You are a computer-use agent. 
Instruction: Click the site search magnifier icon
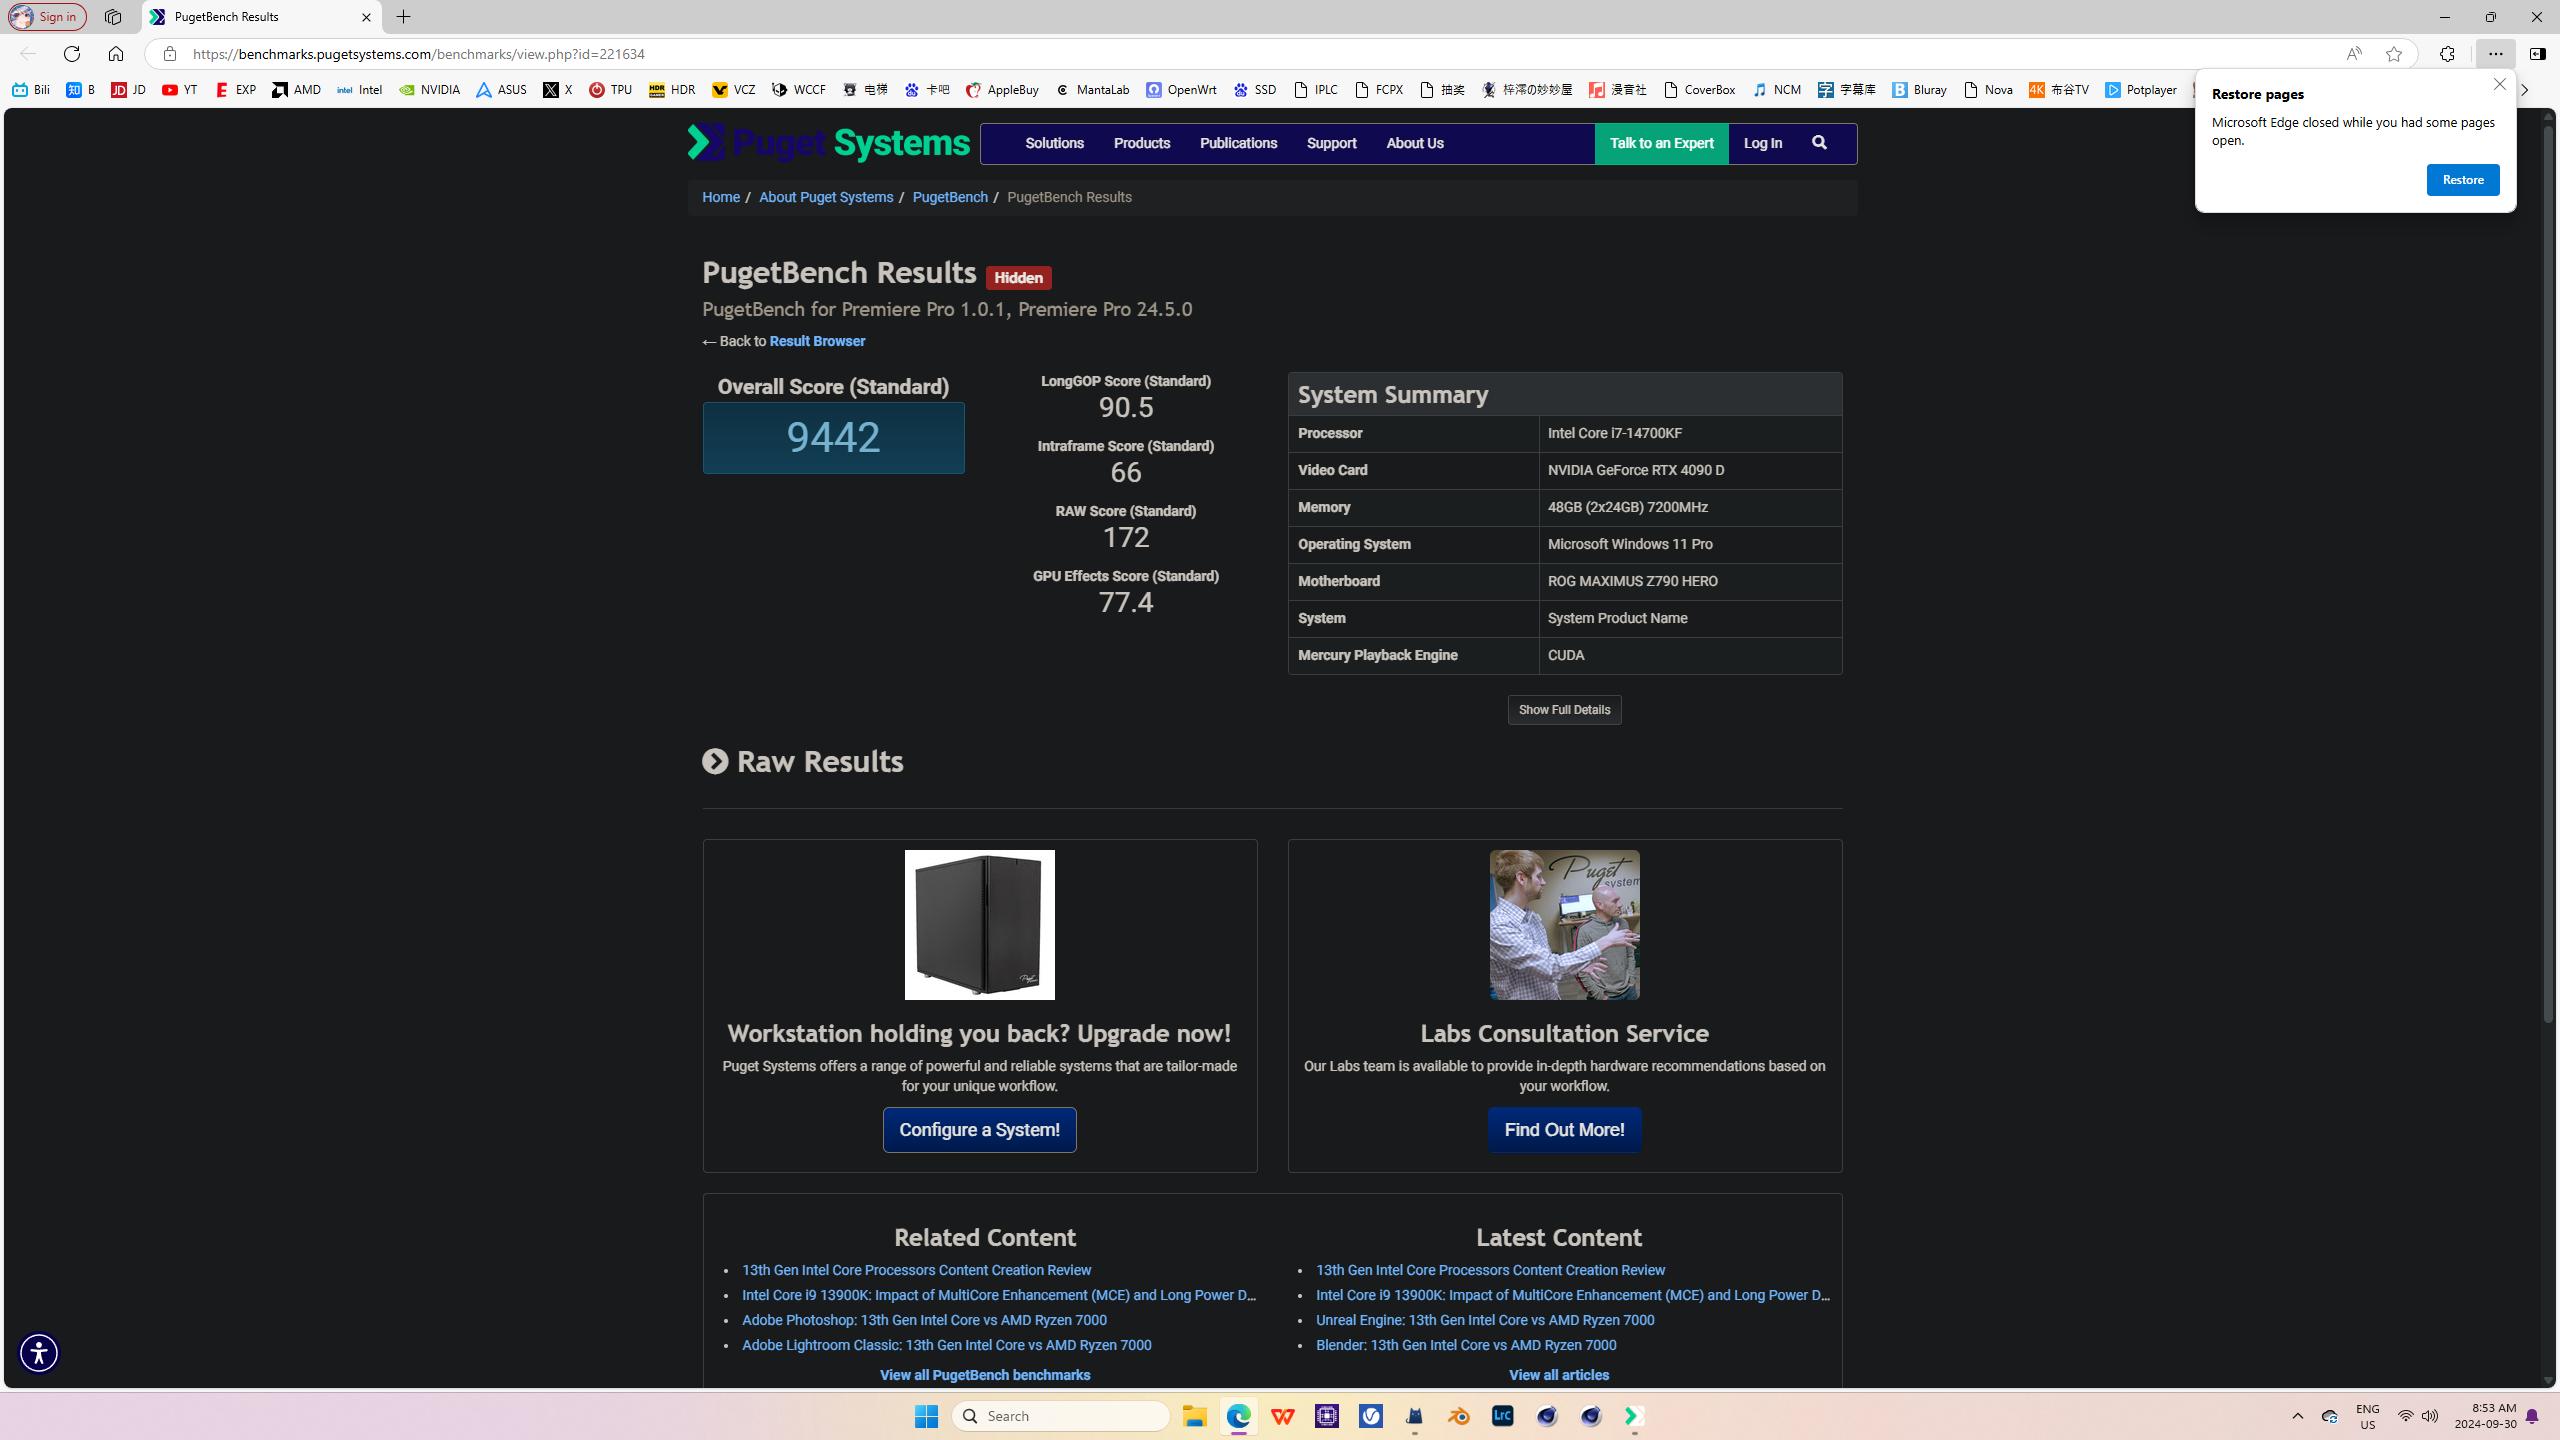coord(1819,143)
